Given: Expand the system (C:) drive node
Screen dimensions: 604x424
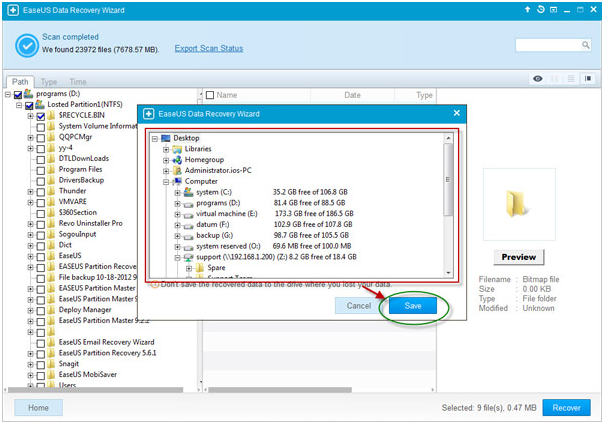Looking at the screenshot, I should click(177, 192).
